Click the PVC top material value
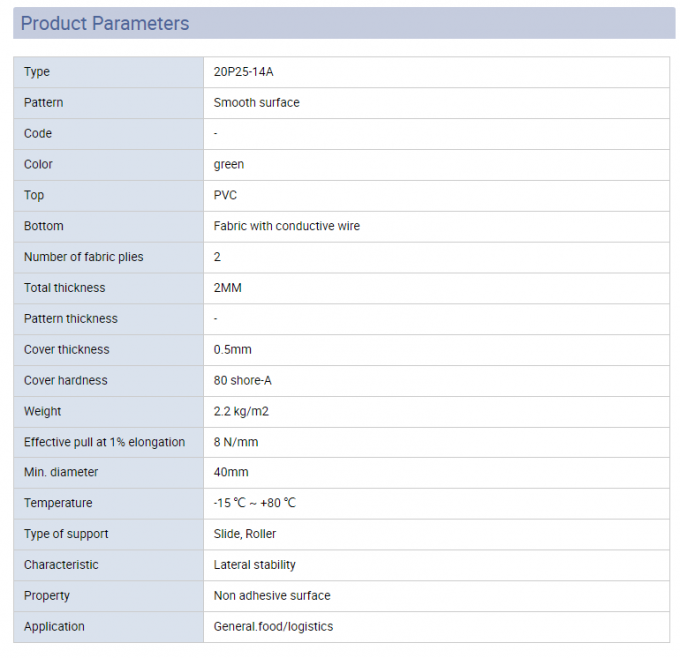680x658 pixels. coord(225,196)
